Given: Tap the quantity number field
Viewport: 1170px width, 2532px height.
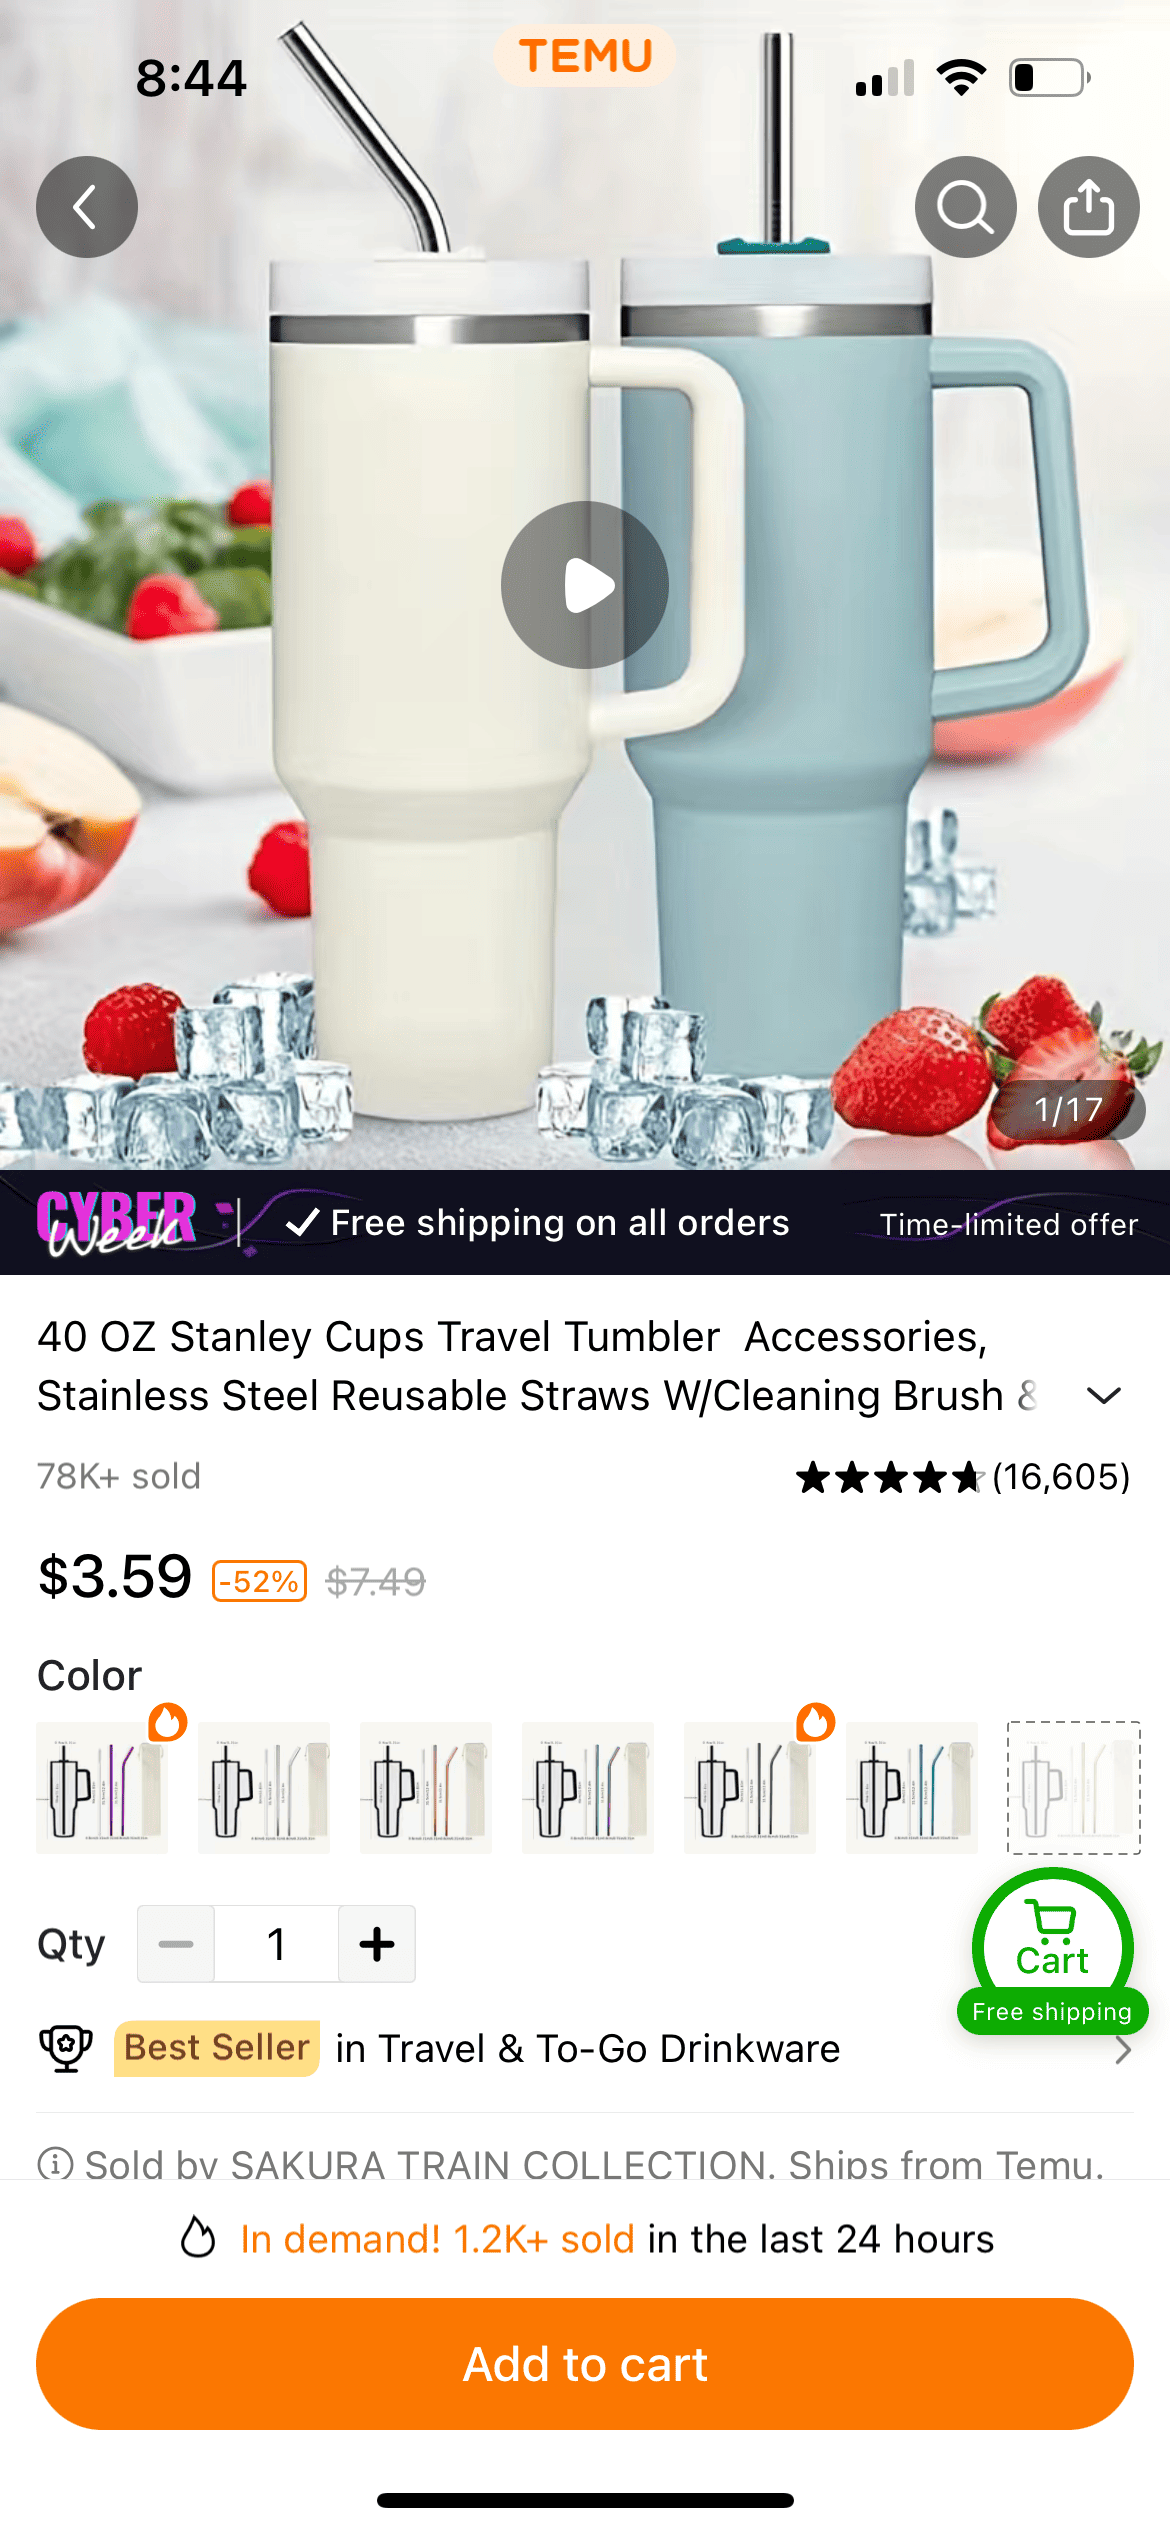Looking at the screenshot, I should 277,1944.
